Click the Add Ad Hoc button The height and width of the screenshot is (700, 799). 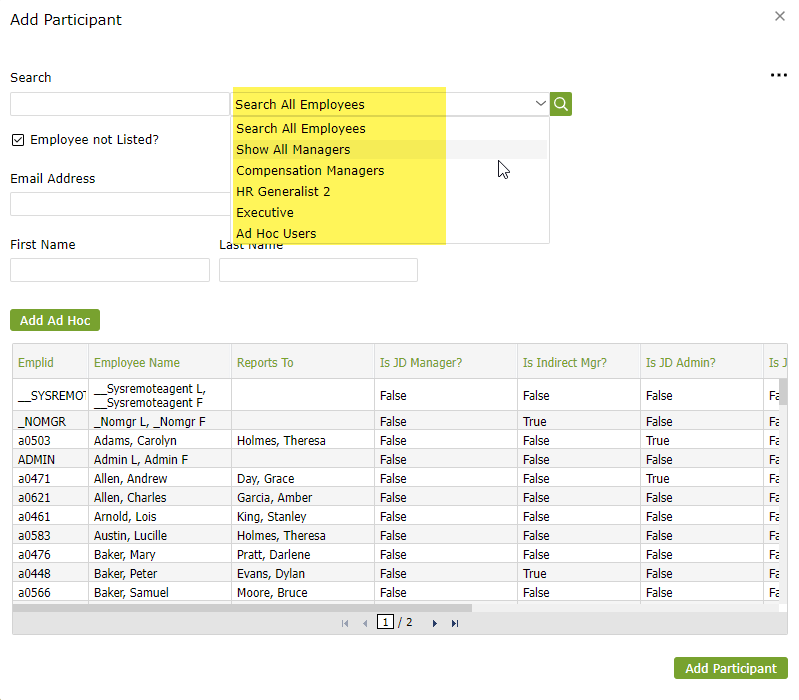pyautogui.click(x=55, y=321)
